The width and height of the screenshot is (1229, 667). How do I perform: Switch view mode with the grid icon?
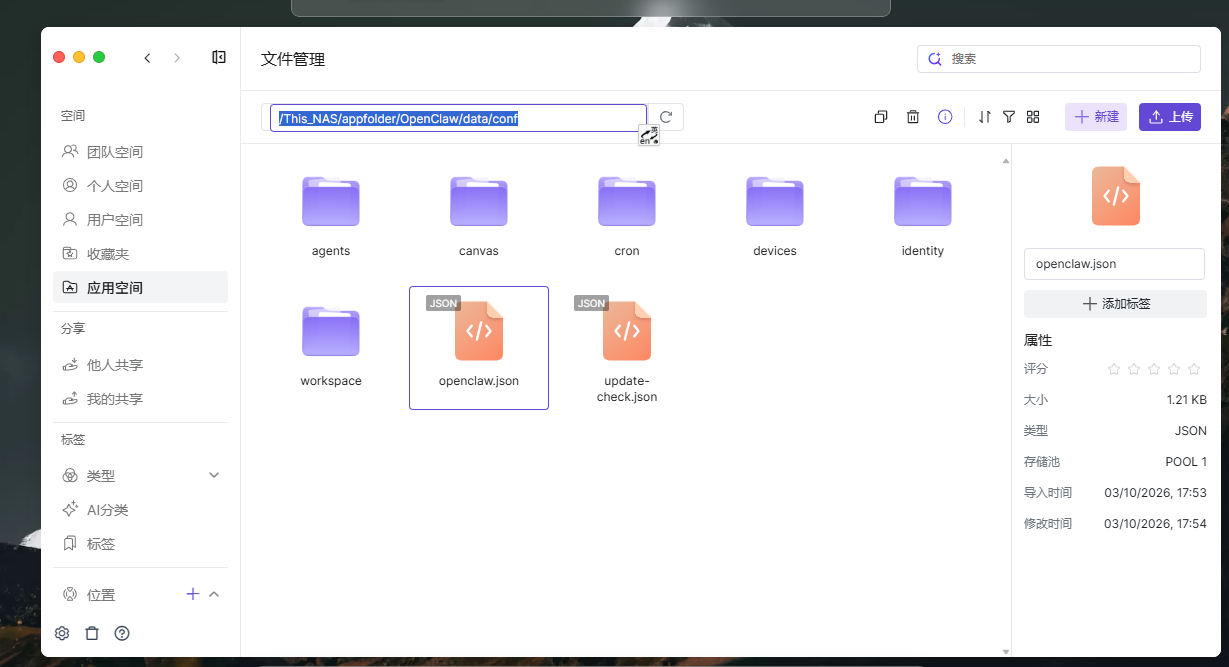point(1033,117)
